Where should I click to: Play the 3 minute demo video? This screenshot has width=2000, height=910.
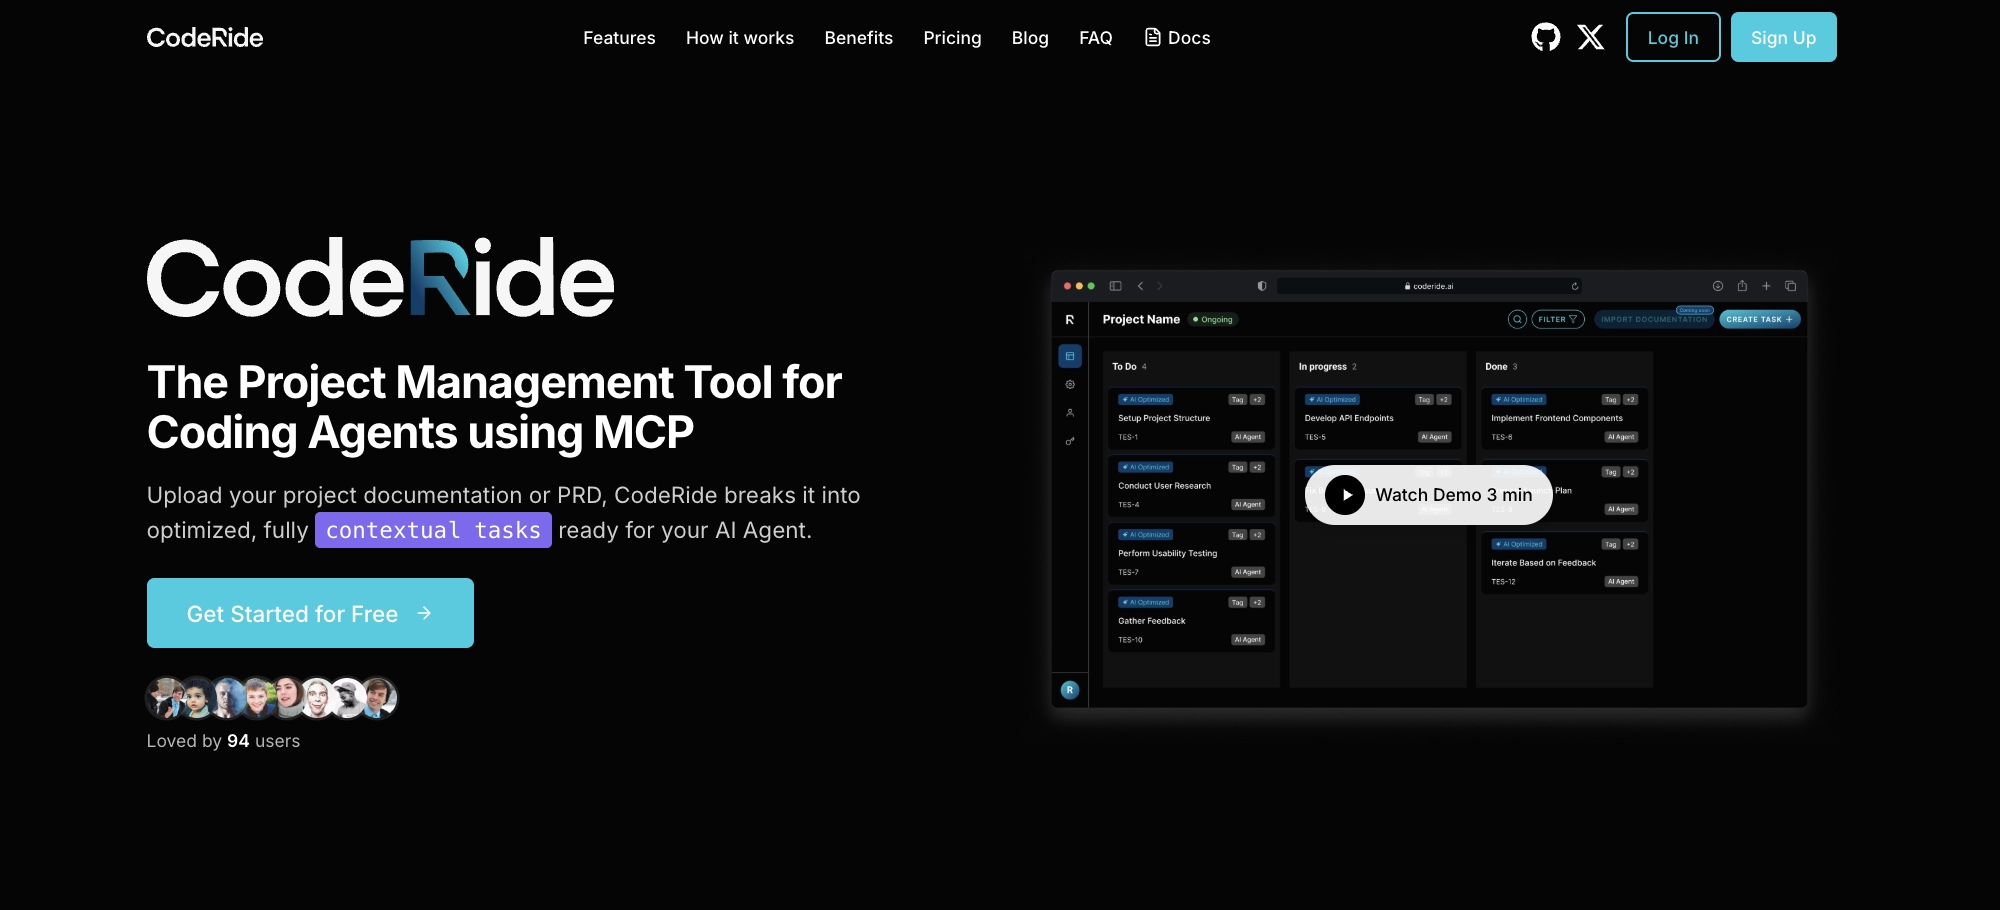pos(1427,495)
